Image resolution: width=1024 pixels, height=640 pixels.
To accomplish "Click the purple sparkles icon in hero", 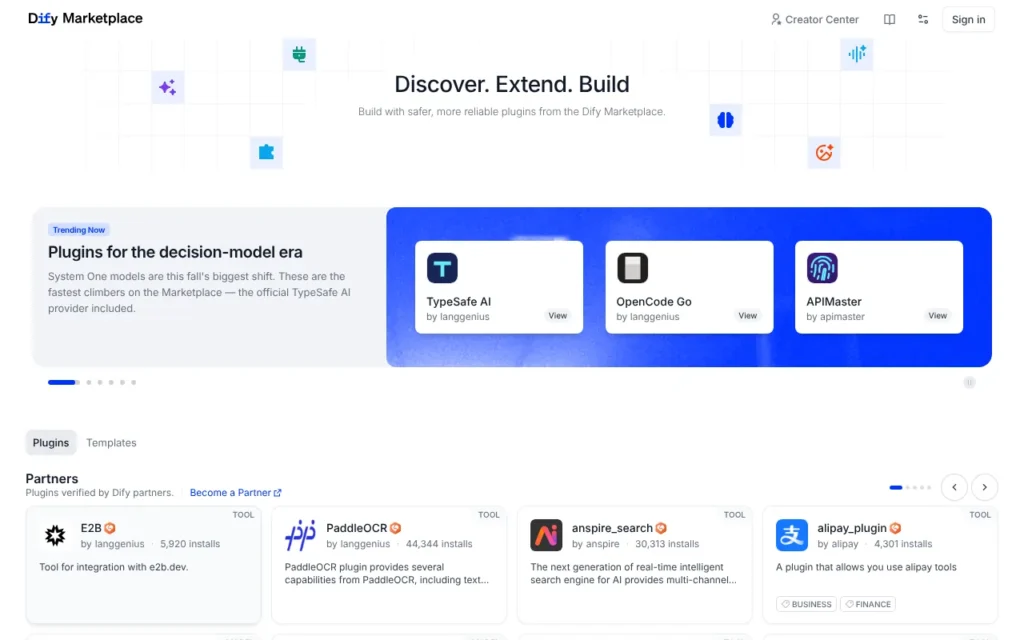I will pos(168,87).
